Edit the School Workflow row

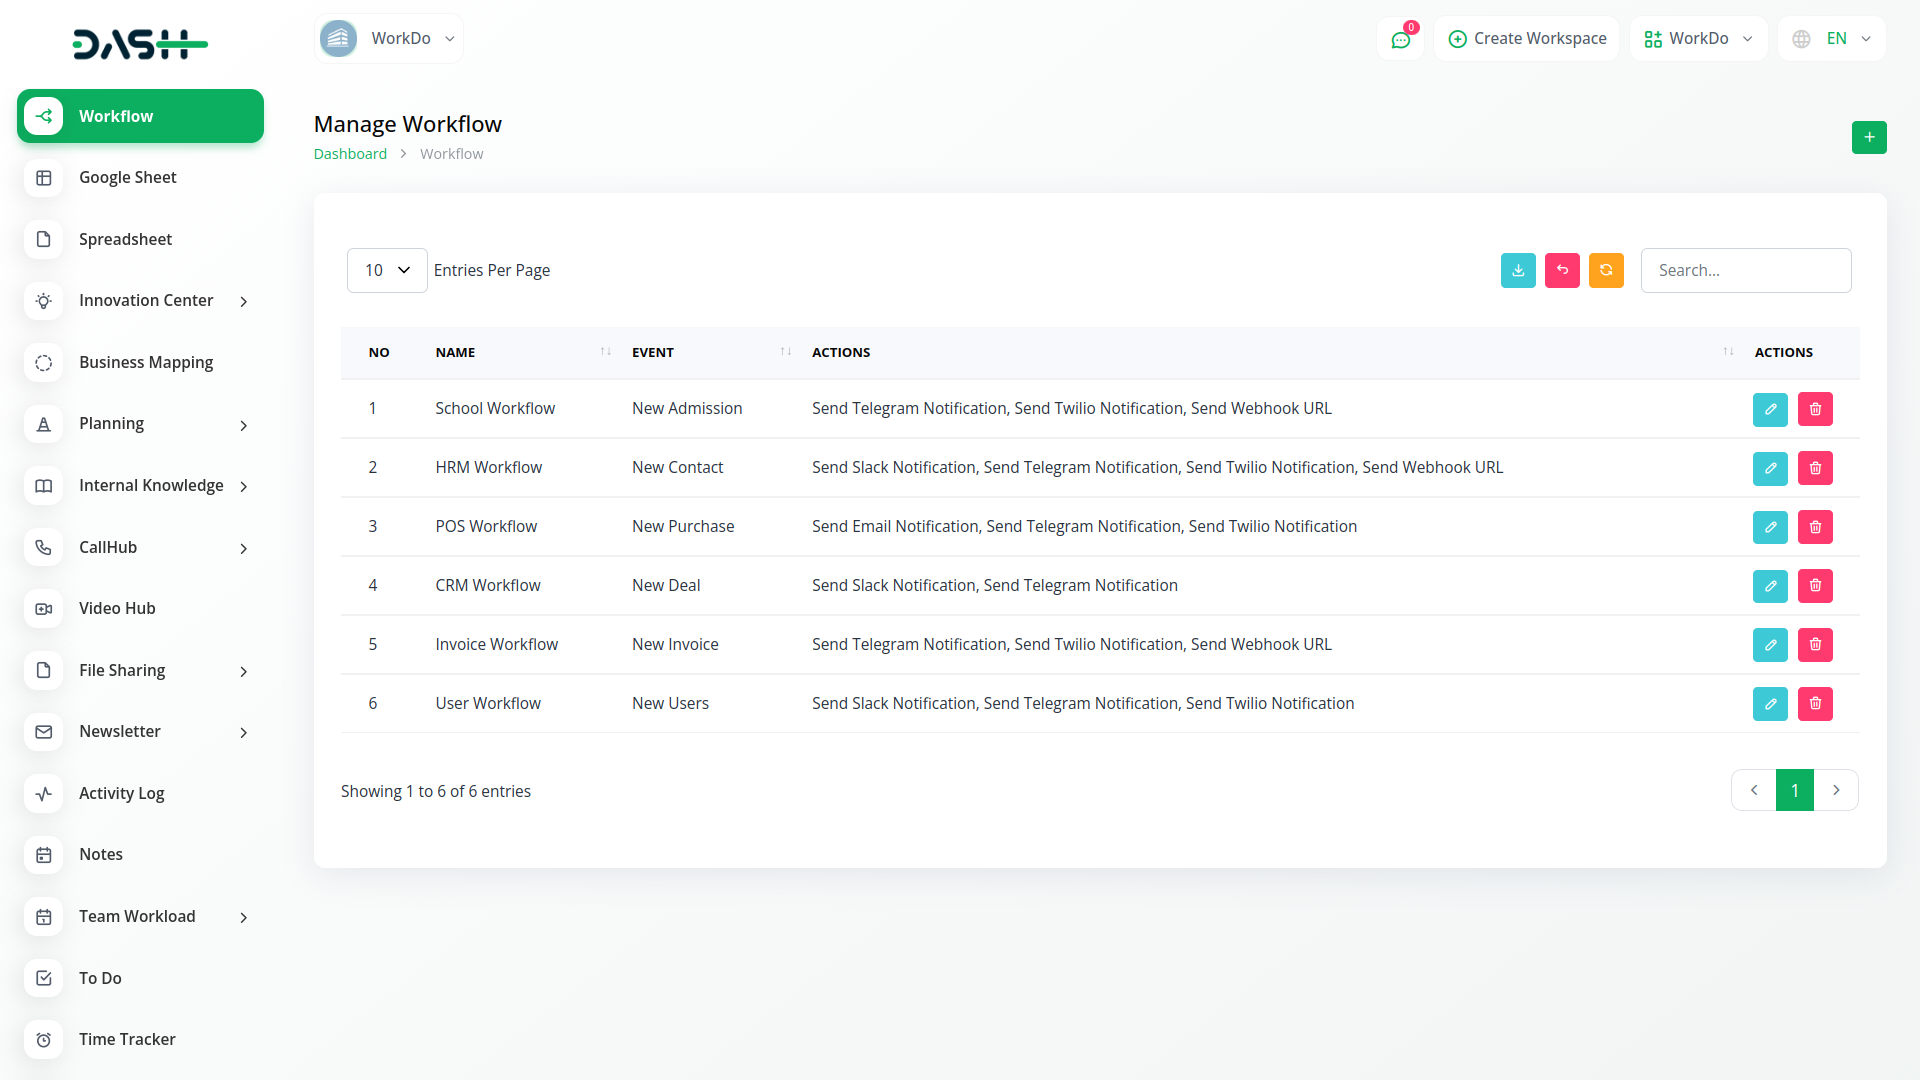click(x=1770, y=409)
